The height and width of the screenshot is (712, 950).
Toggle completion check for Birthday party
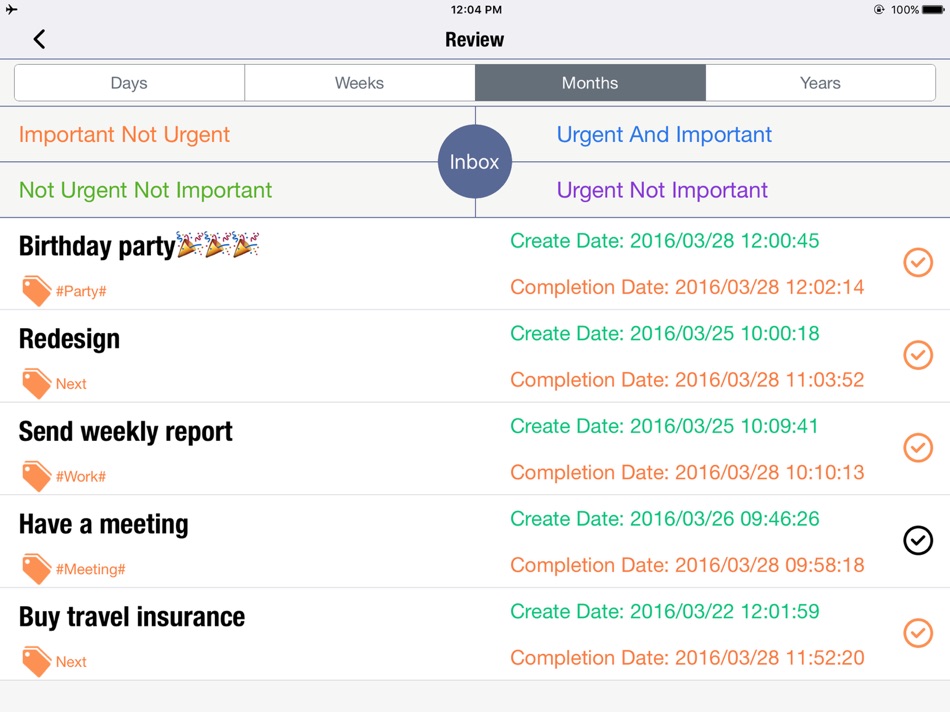[918, 262]
